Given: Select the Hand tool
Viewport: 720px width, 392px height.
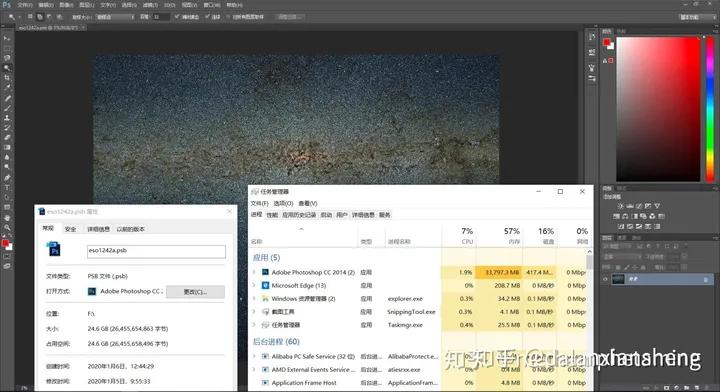Looking at the screenshot, I should [6, 218].
